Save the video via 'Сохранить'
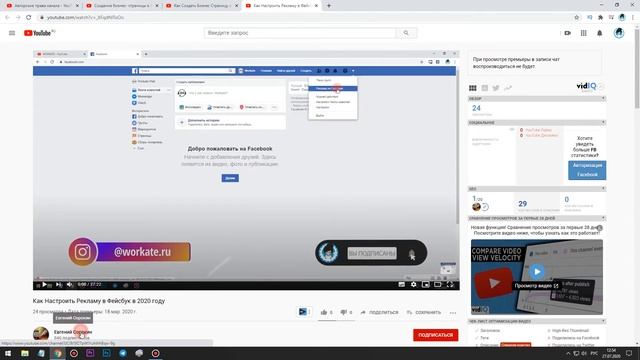Image resolution: width=640 pixels, height=360 pixels. (424, 312)
